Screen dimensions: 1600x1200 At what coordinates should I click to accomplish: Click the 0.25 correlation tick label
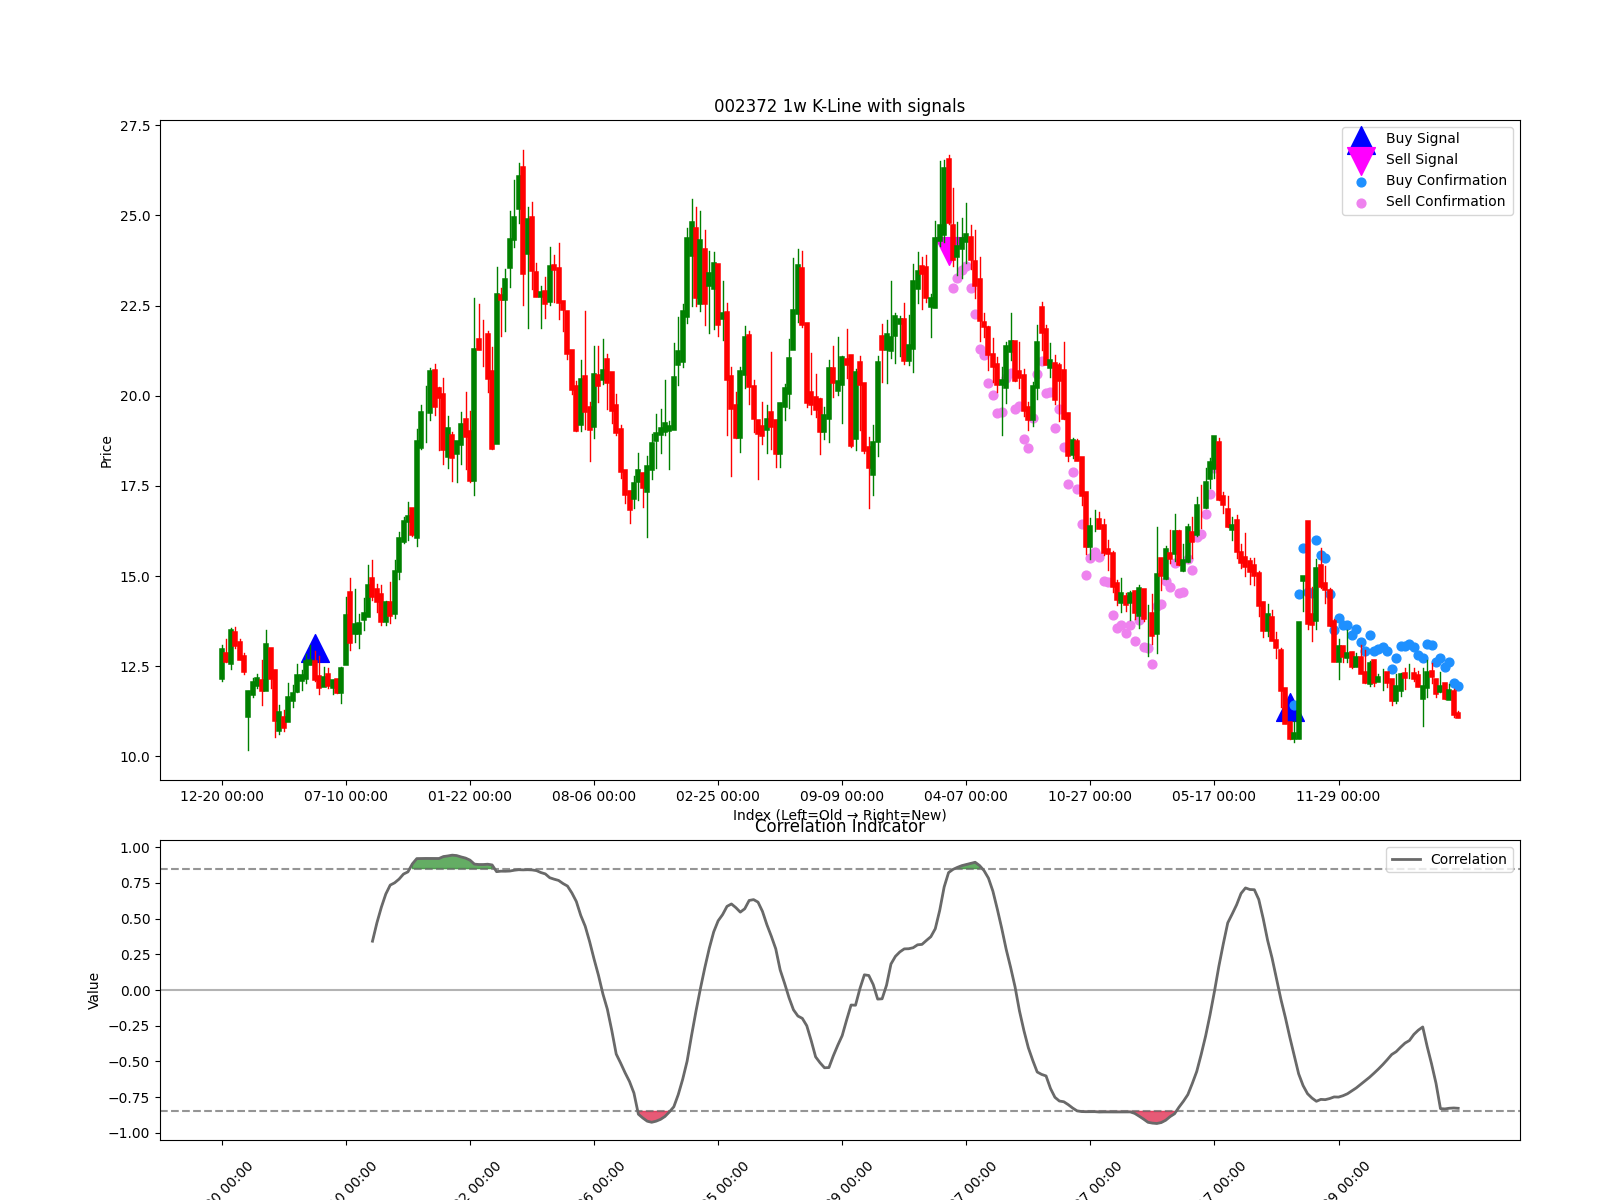[x=135, y=955]
